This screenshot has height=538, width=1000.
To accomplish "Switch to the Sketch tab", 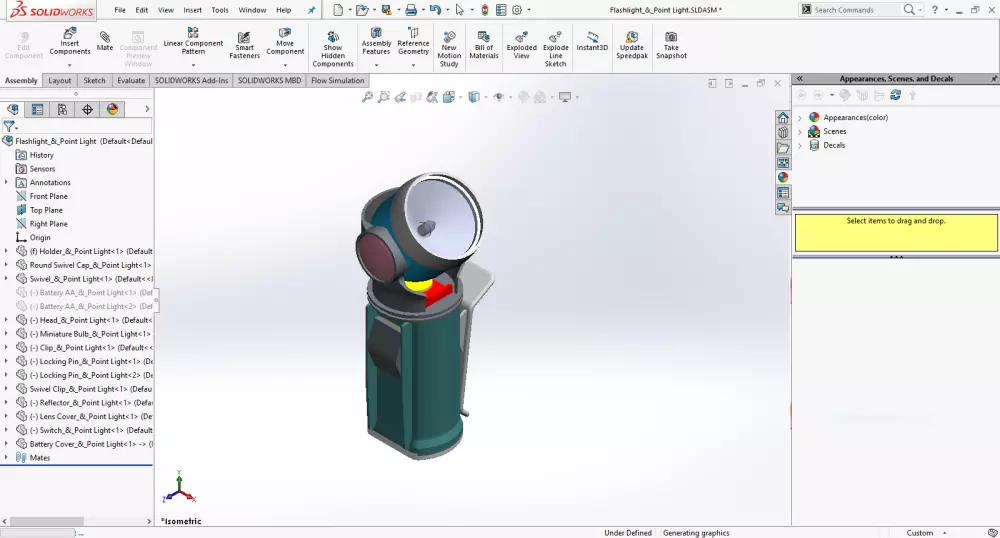I will coord(94,80).
